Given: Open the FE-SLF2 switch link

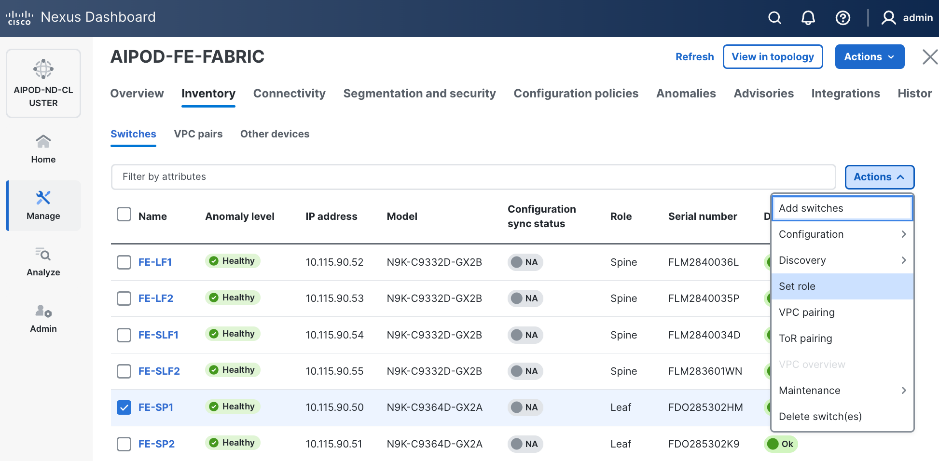Looking at the screenshot, I should tap(159, 371).
